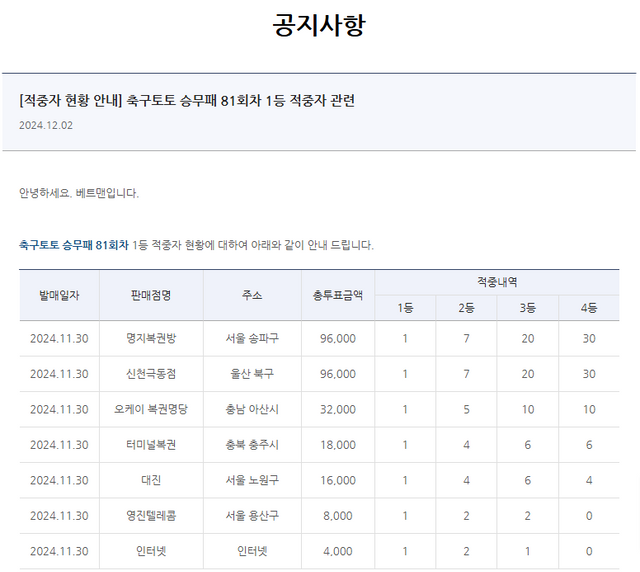Click the bold 축구토토 승무패 81회차 text

click(x=74, y=245)
